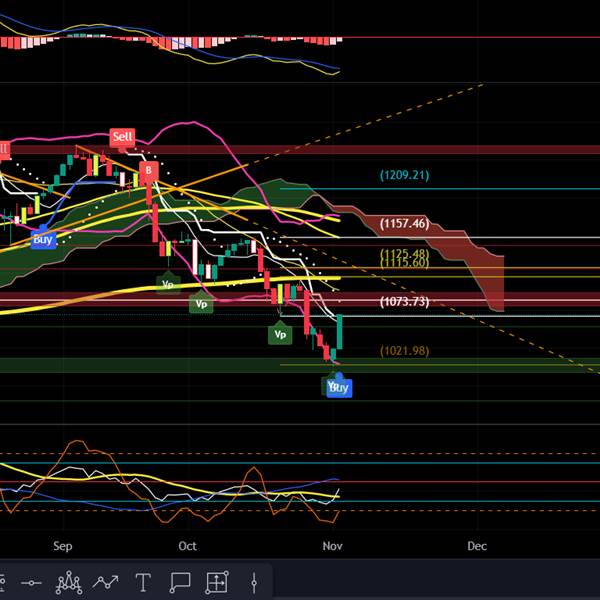
Task: Click the red B signal marker
Action: [148, 171]
